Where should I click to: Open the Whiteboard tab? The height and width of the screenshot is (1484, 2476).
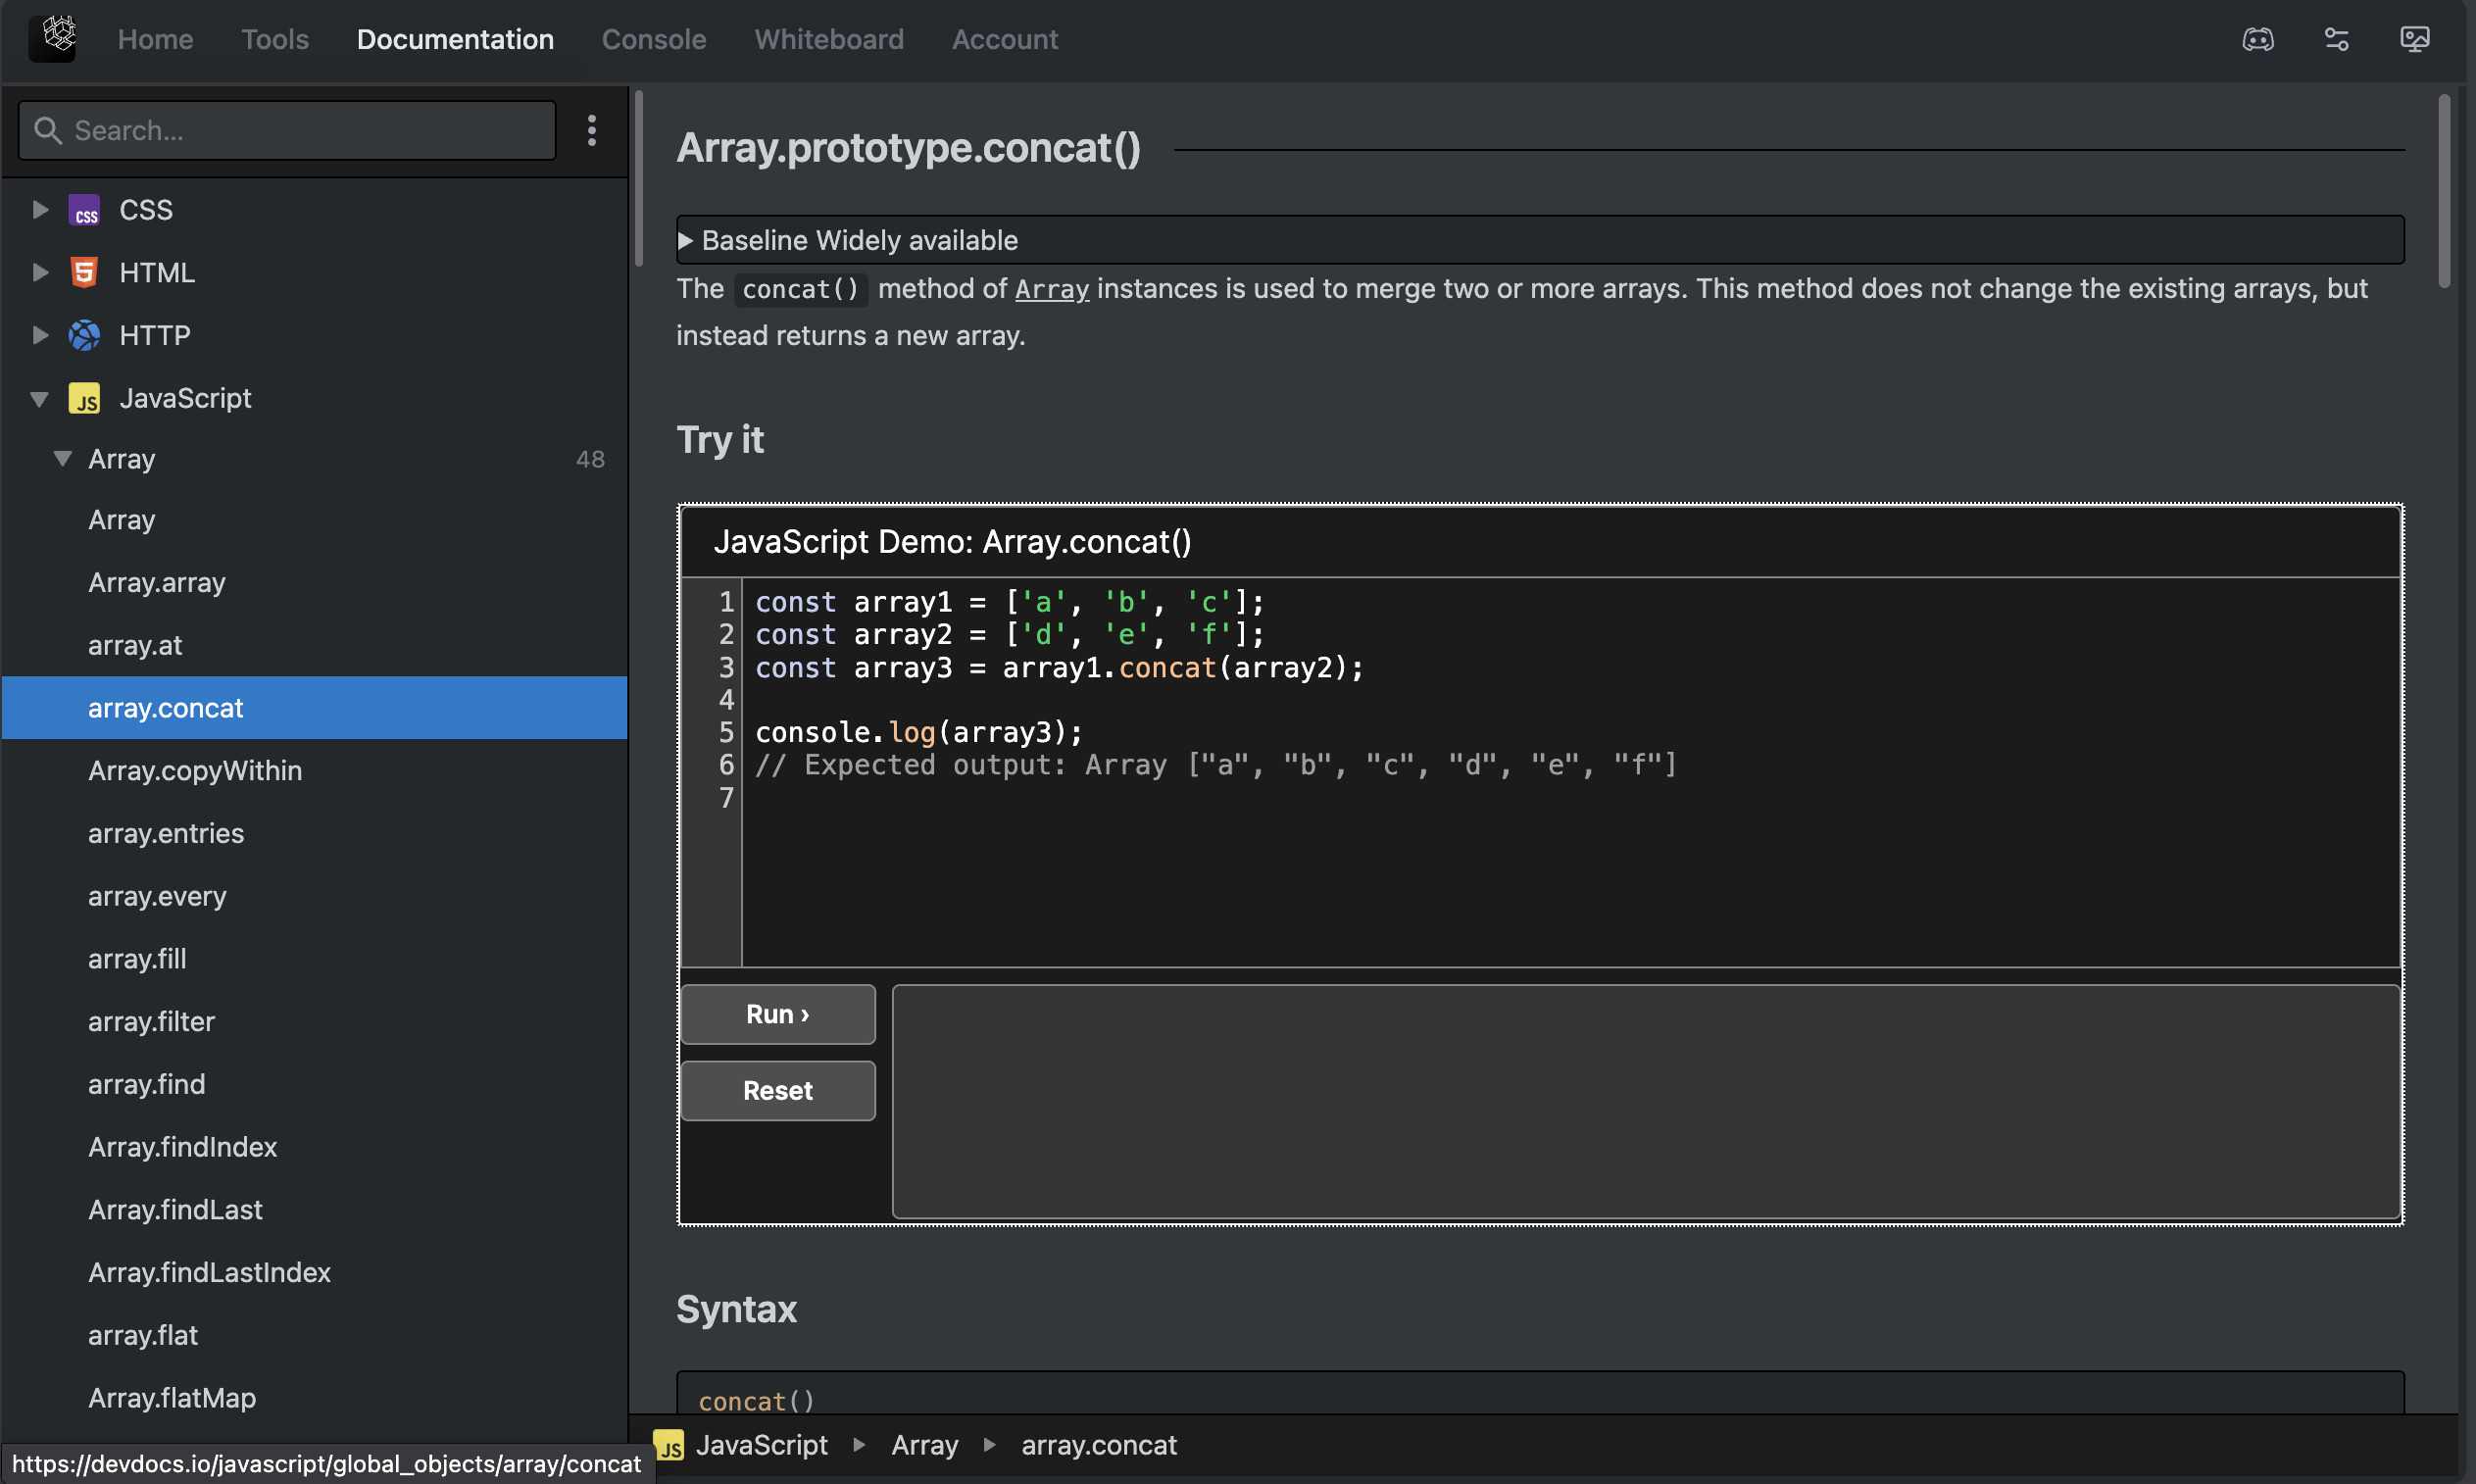pos(829,39)
